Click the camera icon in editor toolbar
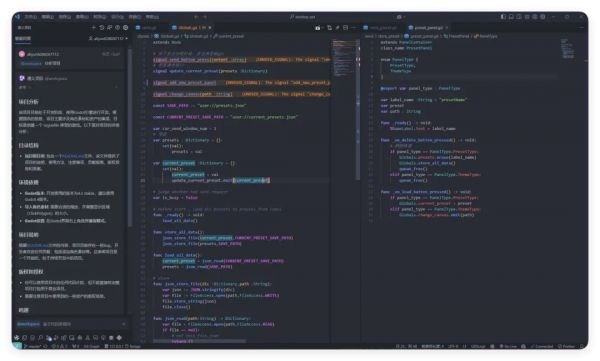This screenshot has height=361, width=600. [318, 28]
